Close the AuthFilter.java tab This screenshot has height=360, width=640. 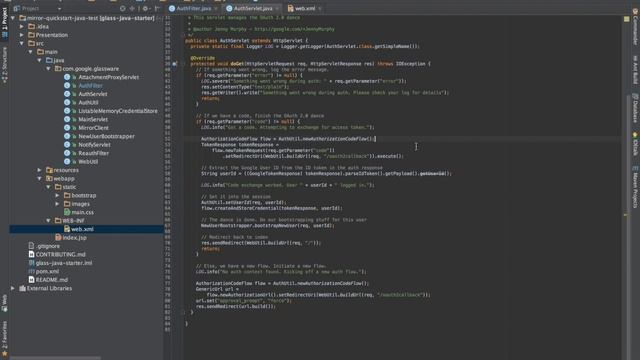[x=216, y=8]
